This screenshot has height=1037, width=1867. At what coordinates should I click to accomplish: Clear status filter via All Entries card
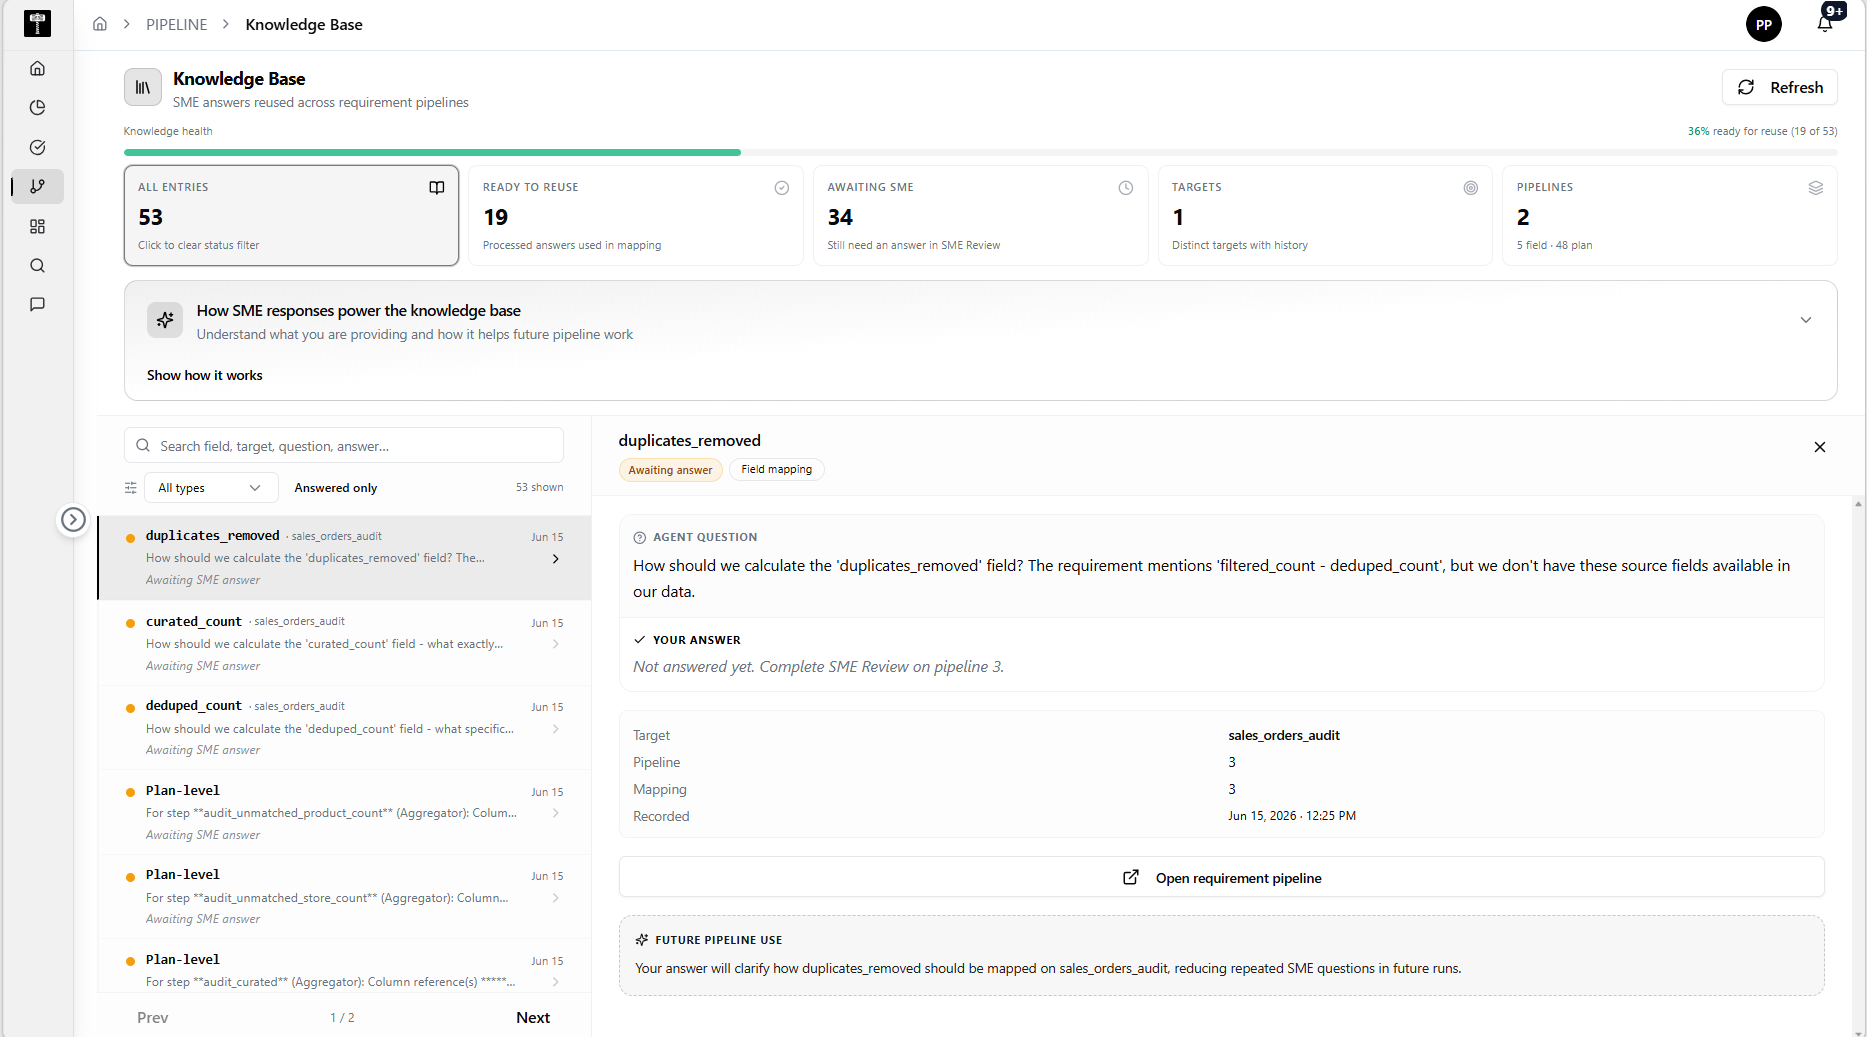291,215
